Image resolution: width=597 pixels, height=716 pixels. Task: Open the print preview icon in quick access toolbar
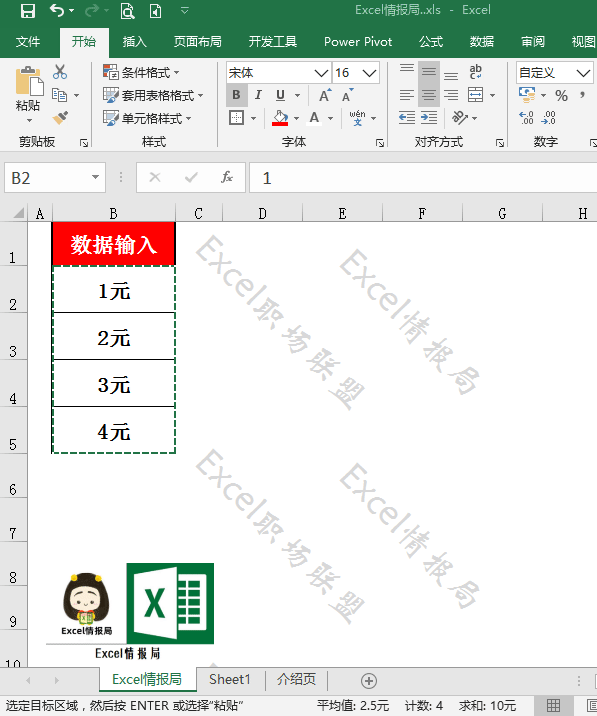[x=127, y=11]
